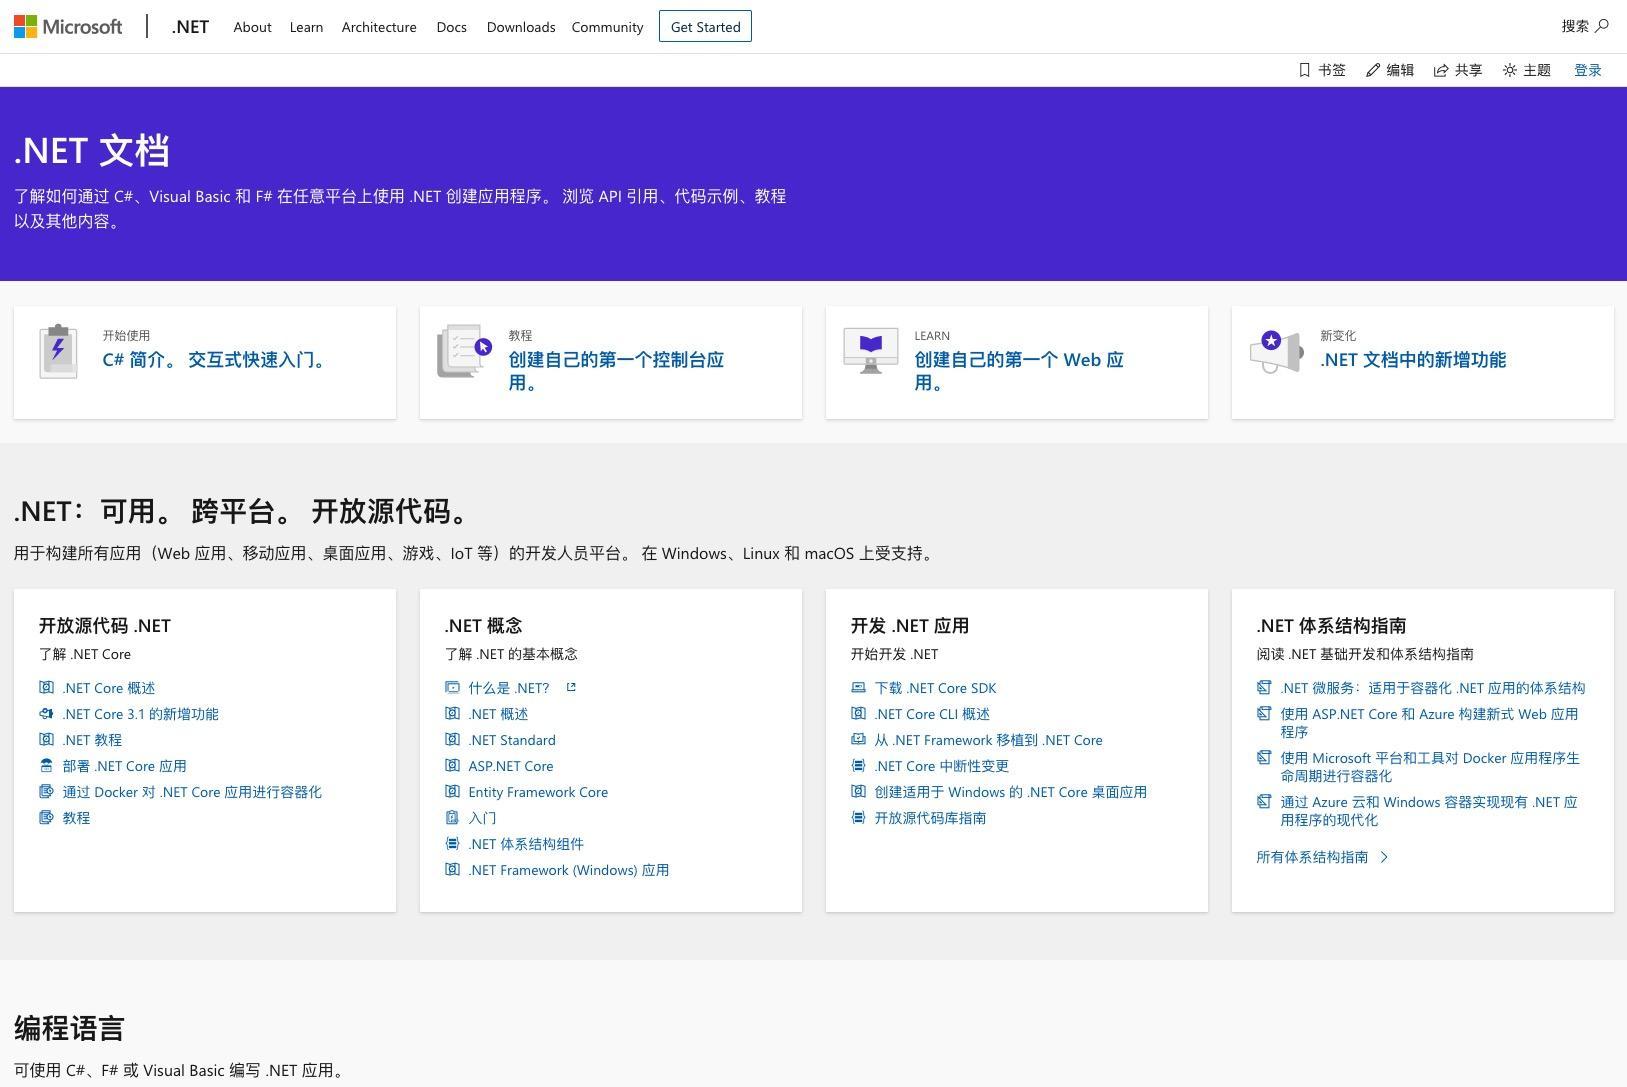
Task: Click the pencil icon next to 编辑
Action: click(x=1373, y=70)
